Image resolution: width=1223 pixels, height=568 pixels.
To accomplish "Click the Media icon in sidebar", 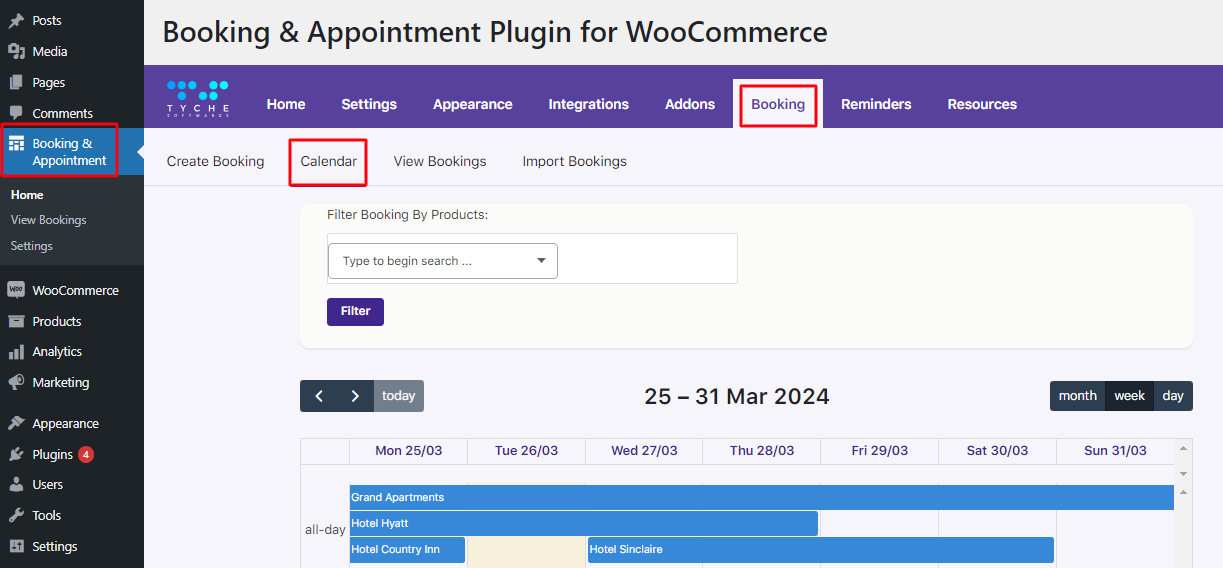I will (16, 51).
